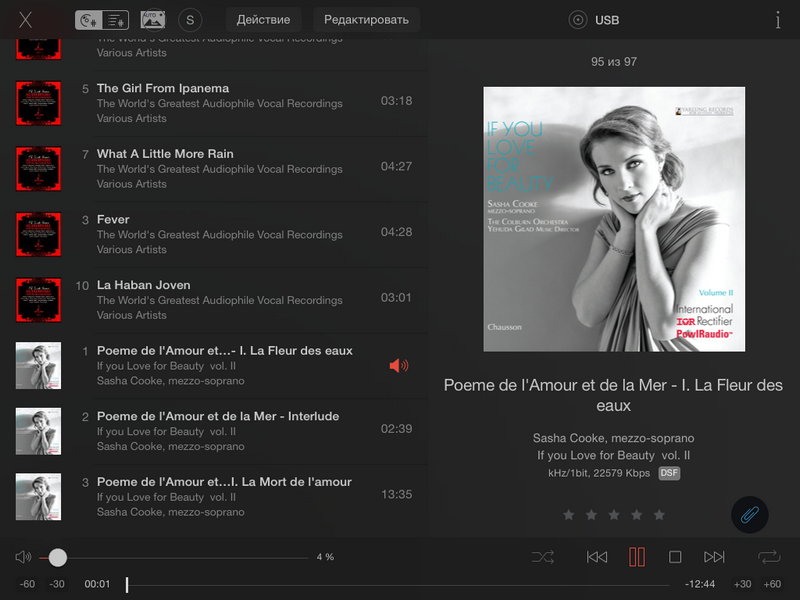
Task: Jump forward 30 seconds with +30
Action: click(742, 584)
